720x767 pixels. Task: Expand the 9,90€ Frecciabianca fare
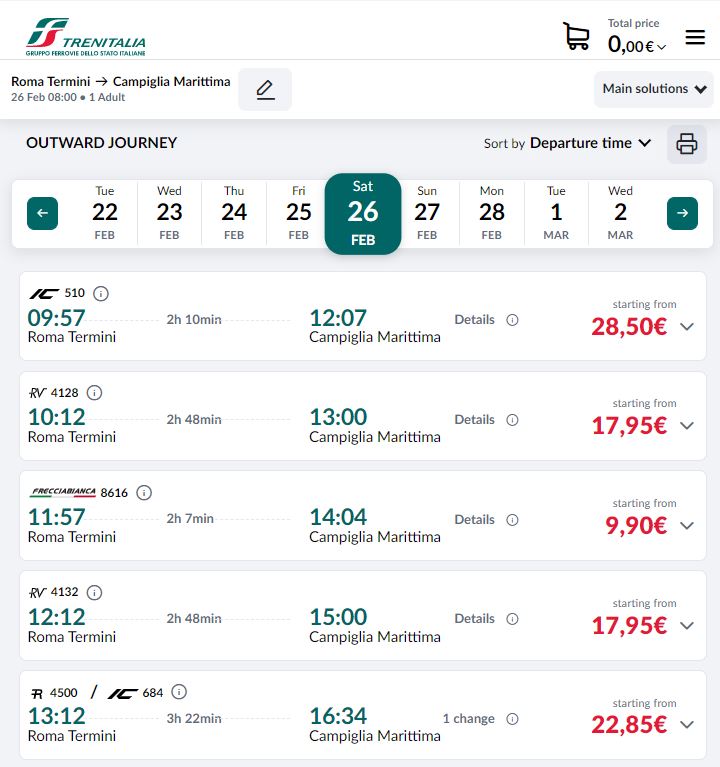point(687,526)
